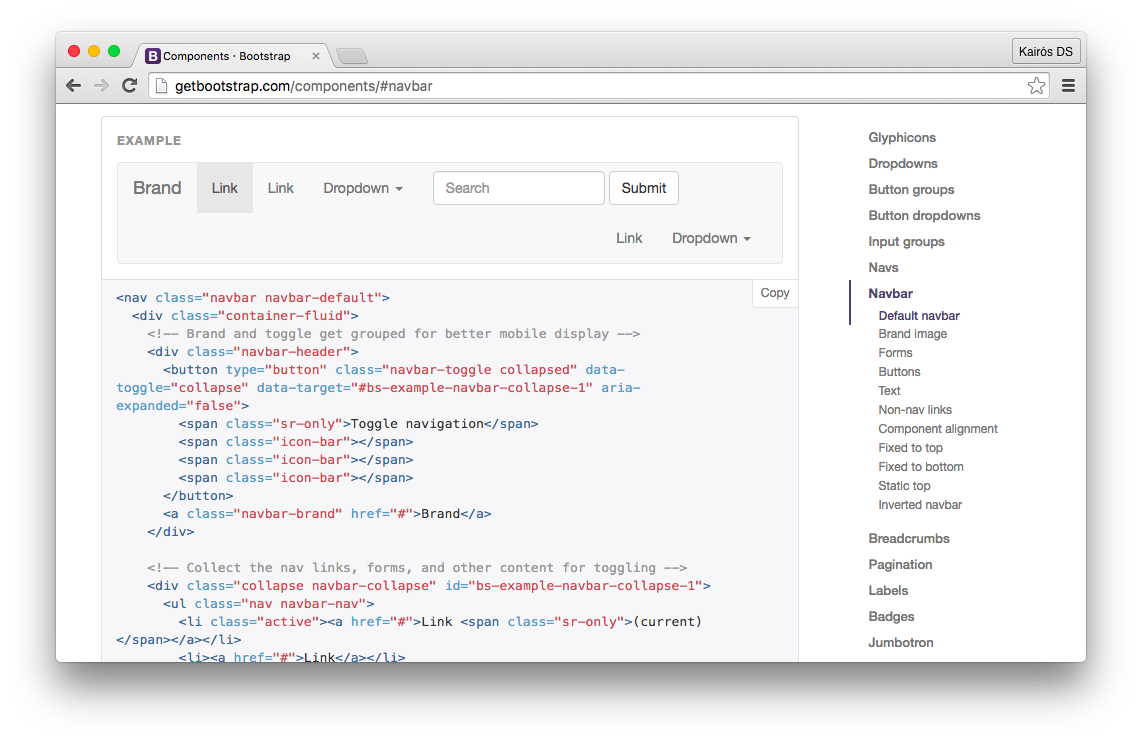Open Badges section link
The height and width of the screenshot is (742, 1142).
tap(891, 617)
